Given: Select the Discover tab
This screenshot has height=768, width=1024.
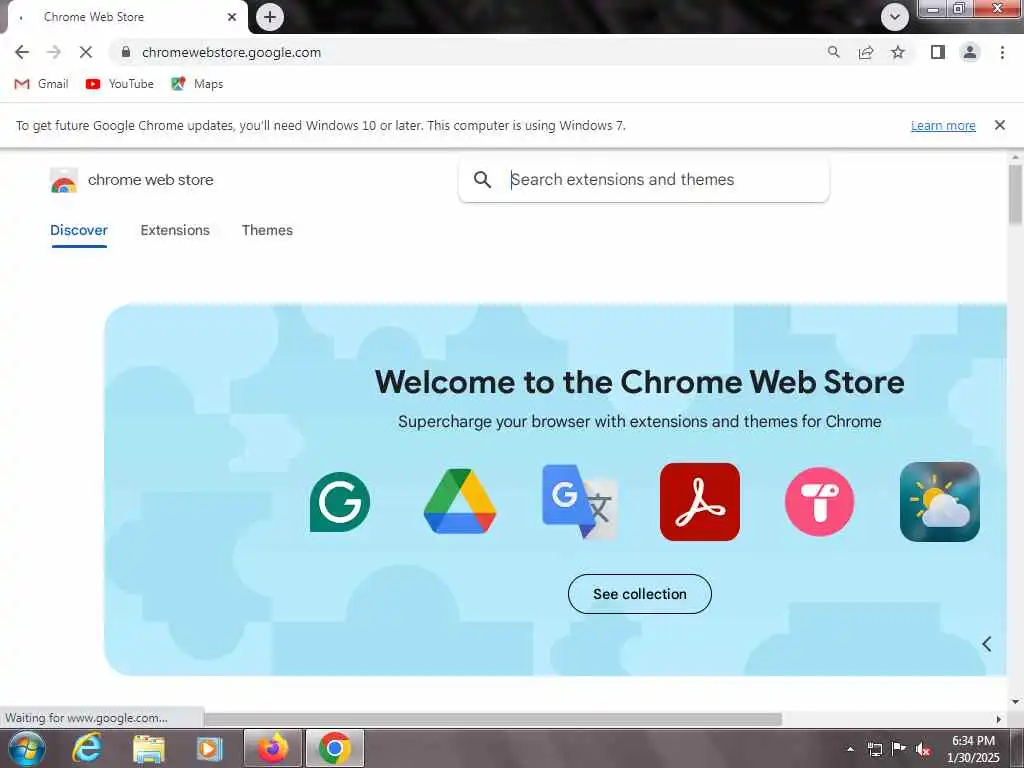Looking at the screenshot, I should (78, 231).
